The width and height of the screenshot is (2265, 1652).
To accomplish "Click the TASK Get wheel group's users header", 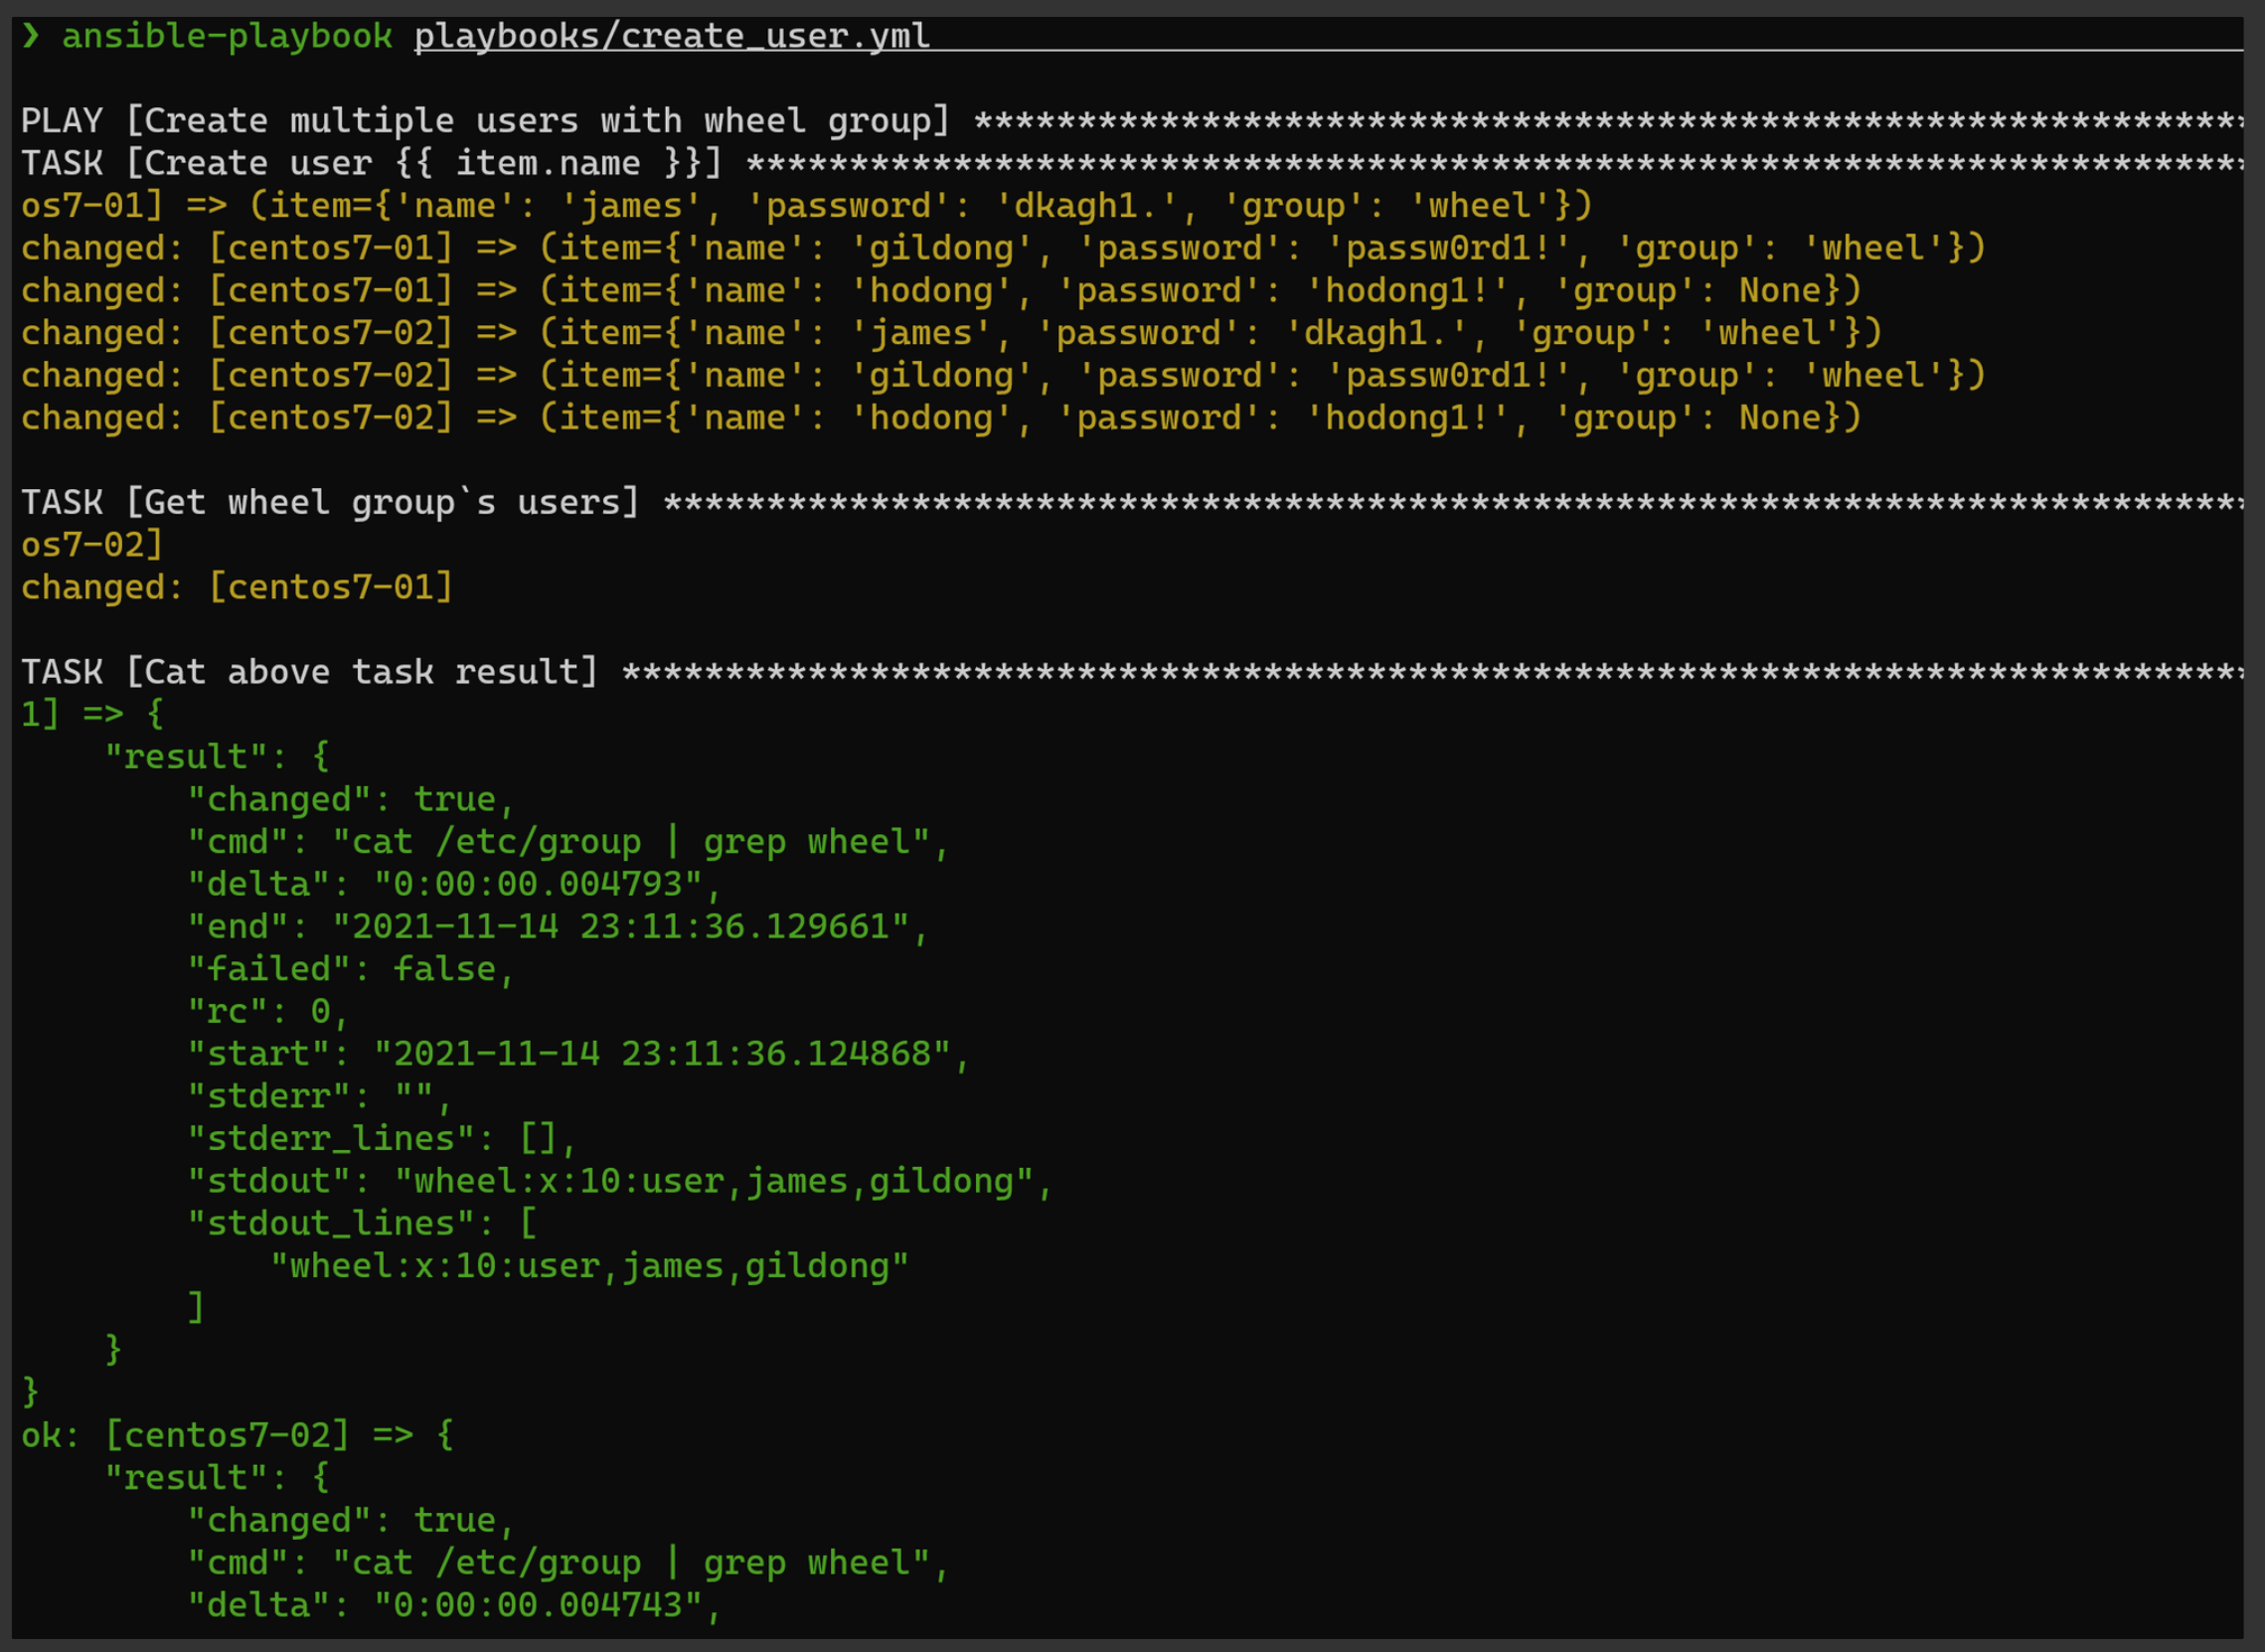I will [330, 502].
